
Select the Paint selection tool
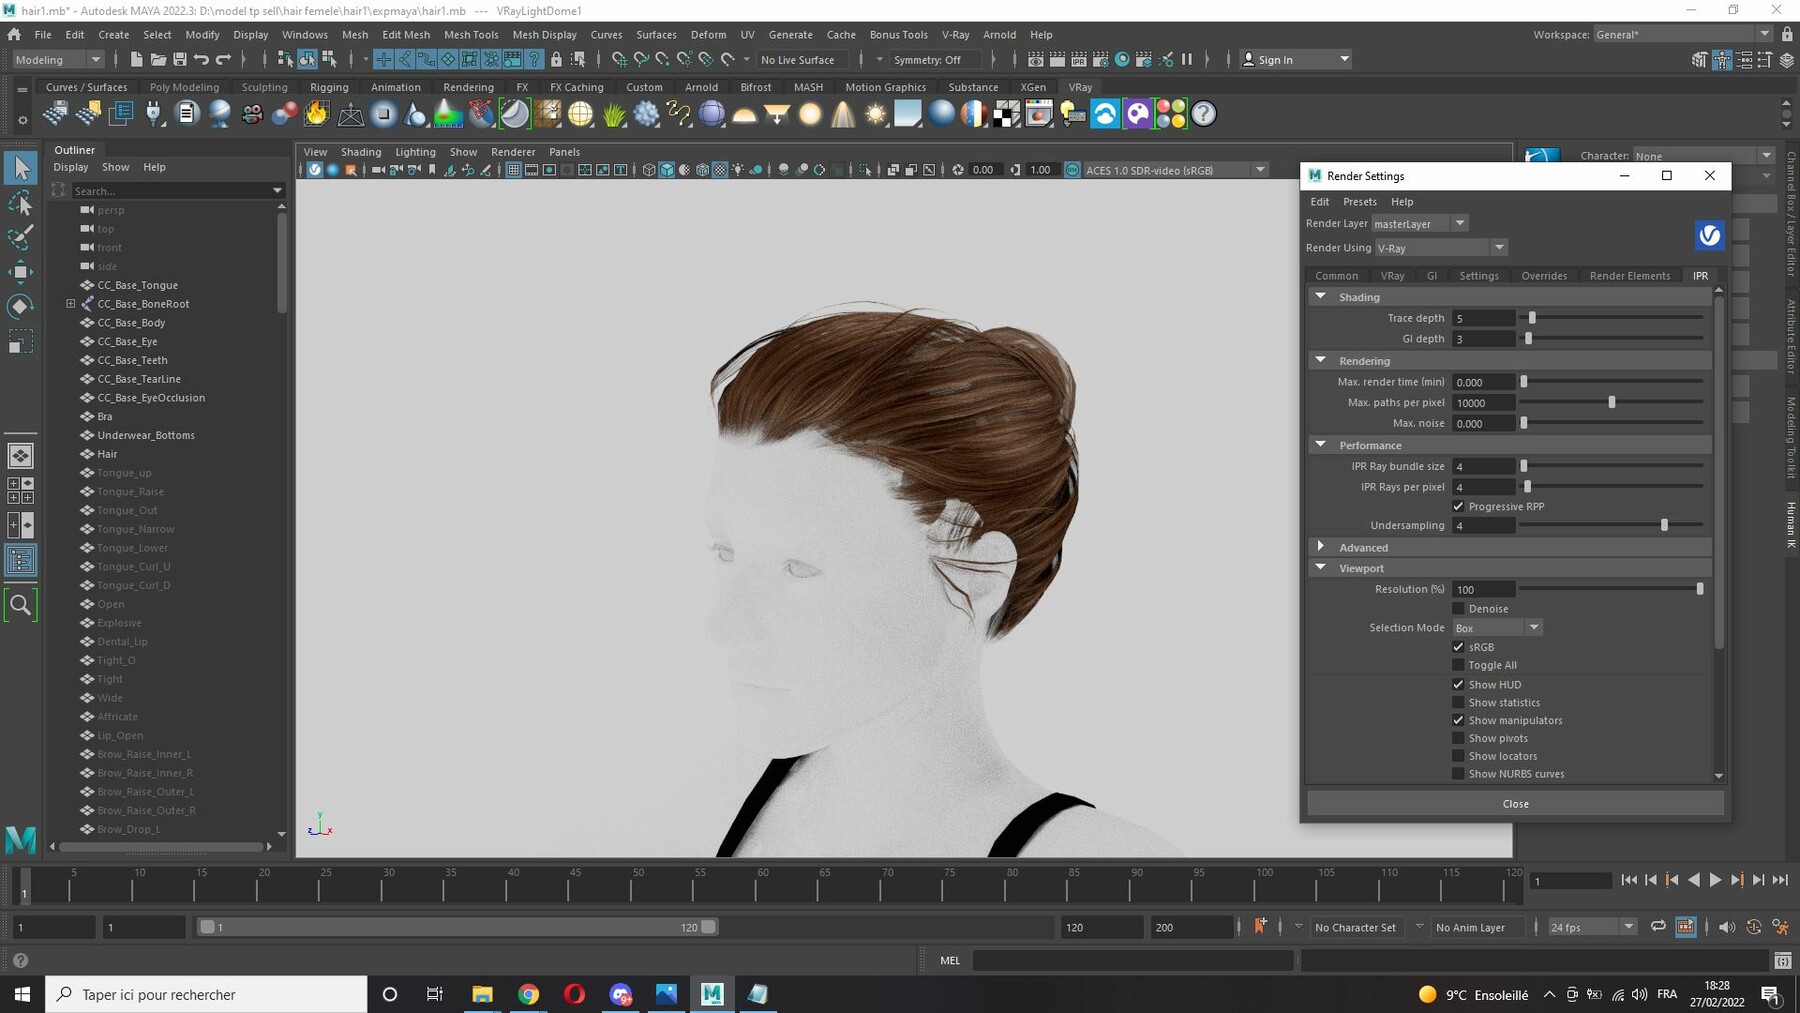pyautogui.click(x=20, y=237)
